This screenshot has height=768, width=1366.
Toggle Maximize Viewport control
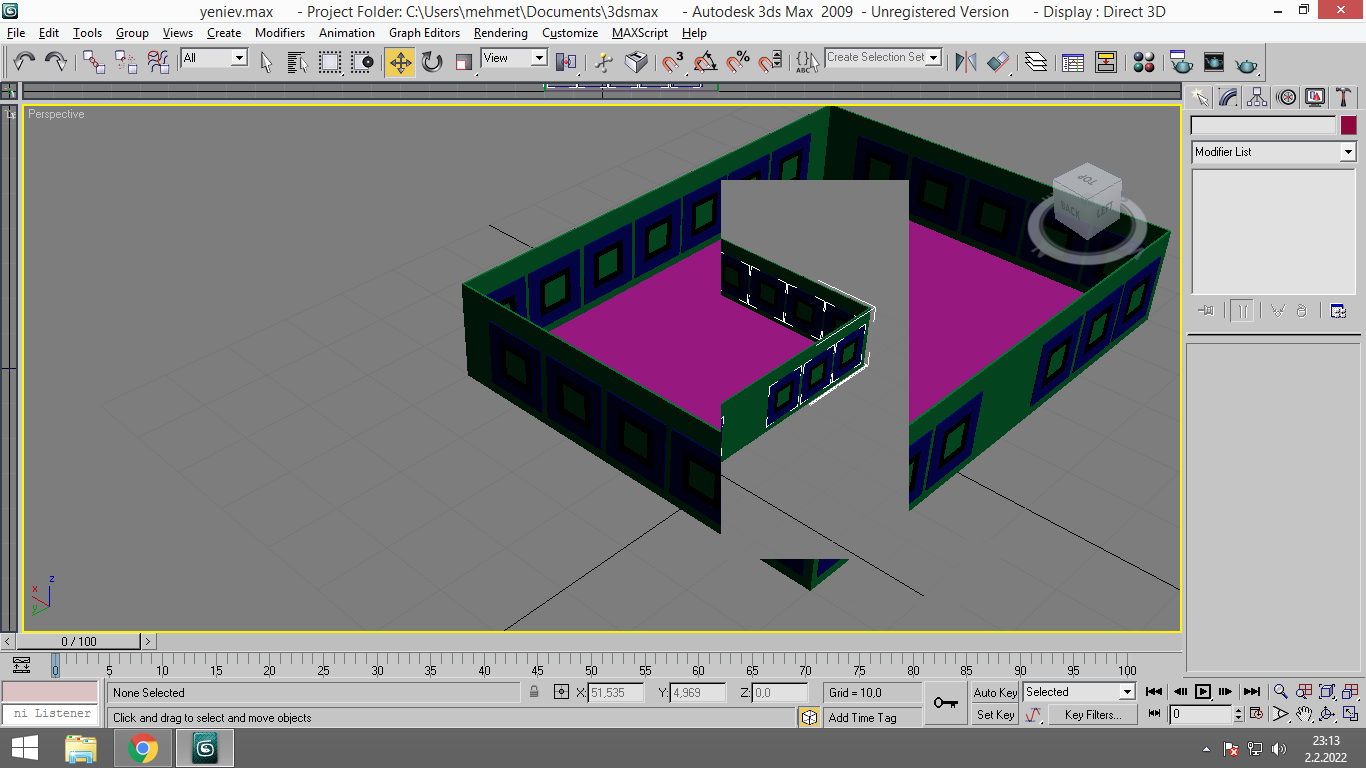[x=1350, y=714]
